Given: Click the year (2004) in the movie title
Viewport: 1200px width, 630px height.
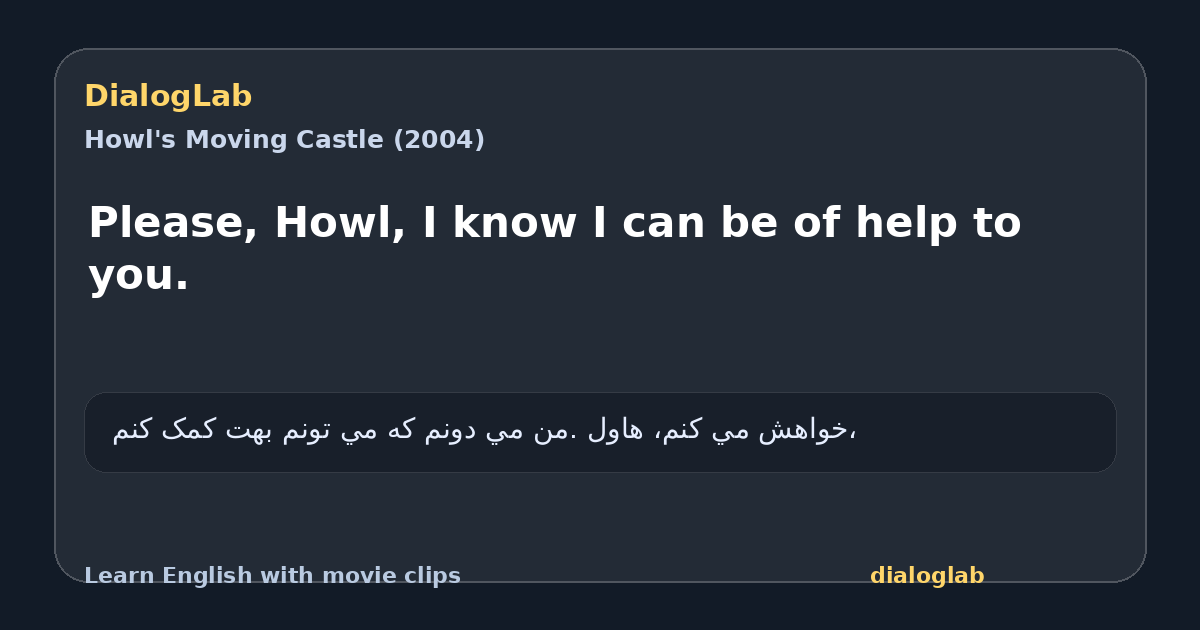Looking at the screenshot, I should [438, 140].
